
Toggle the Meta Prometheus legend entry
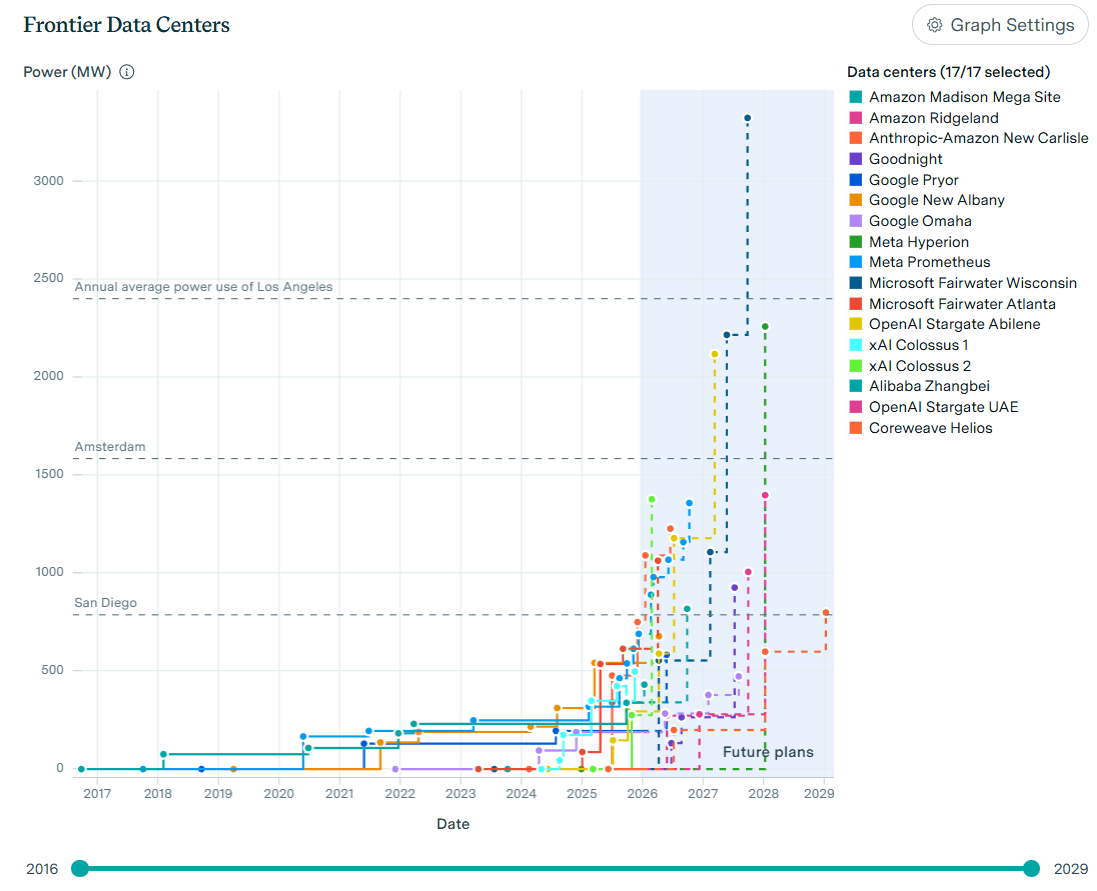click(x=920, y=262)
